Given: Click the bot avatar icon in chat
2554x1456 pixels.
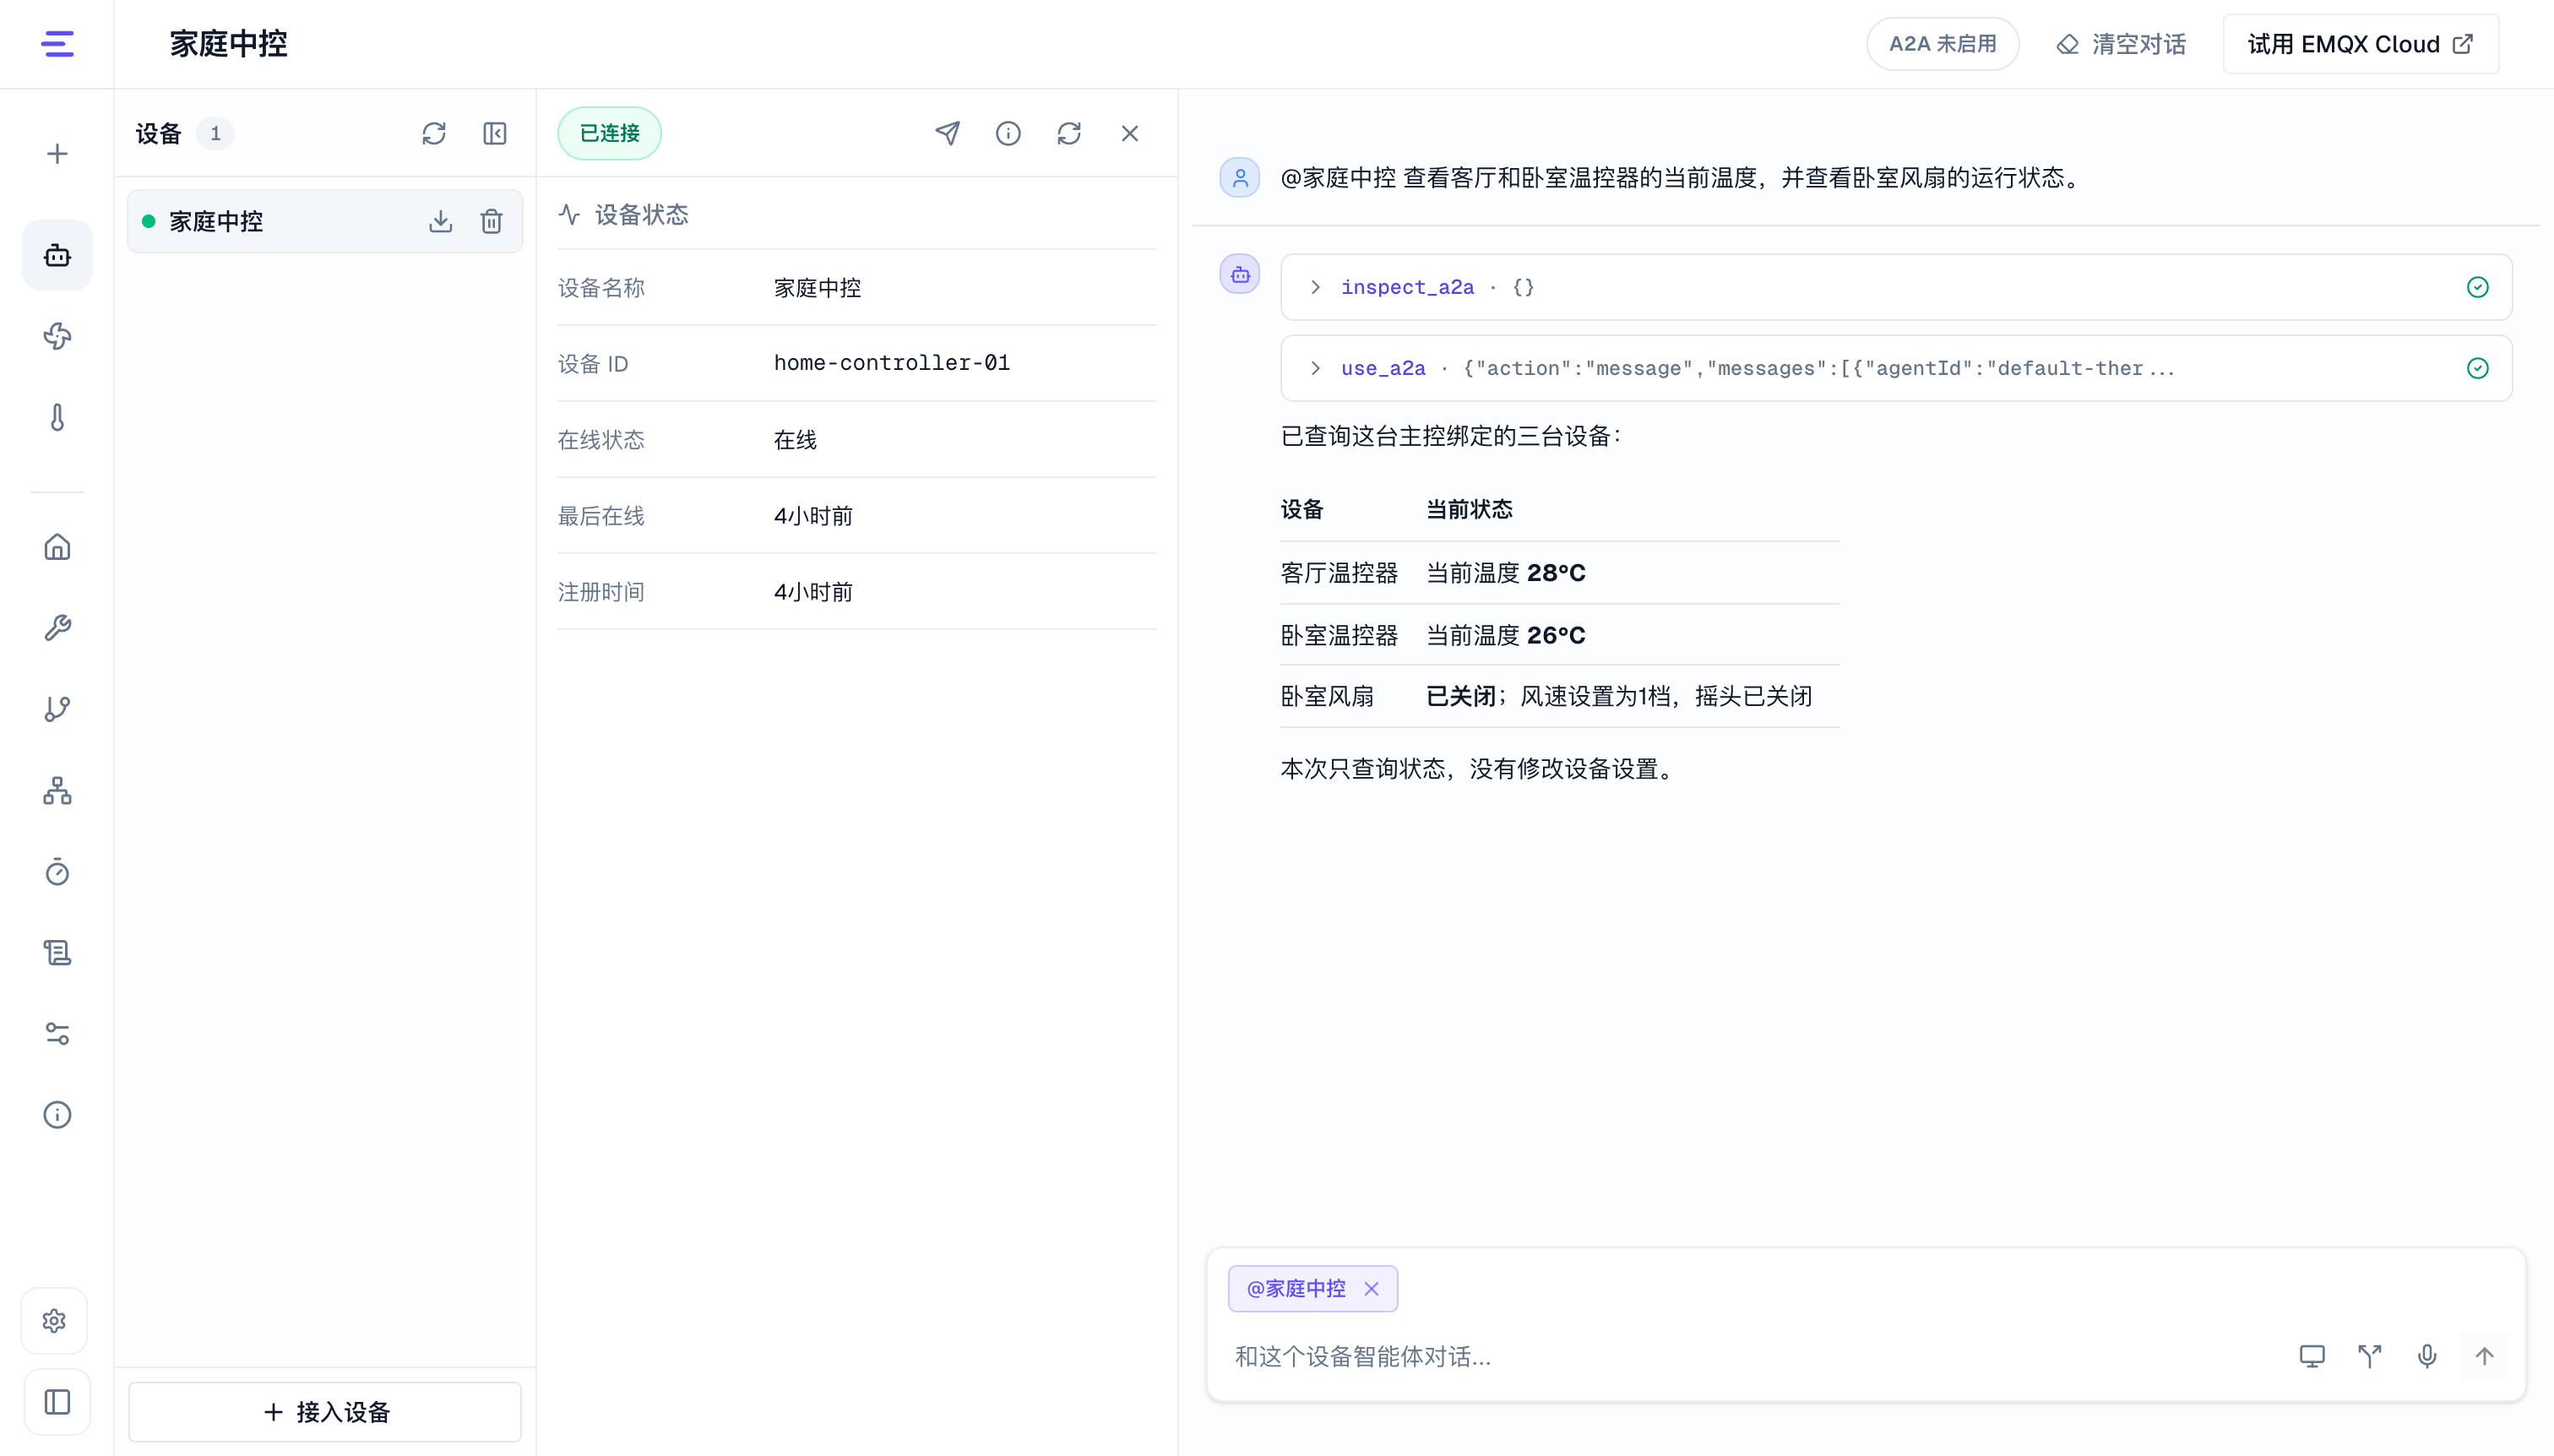Looking at the screenshot, I should 1240,274.
